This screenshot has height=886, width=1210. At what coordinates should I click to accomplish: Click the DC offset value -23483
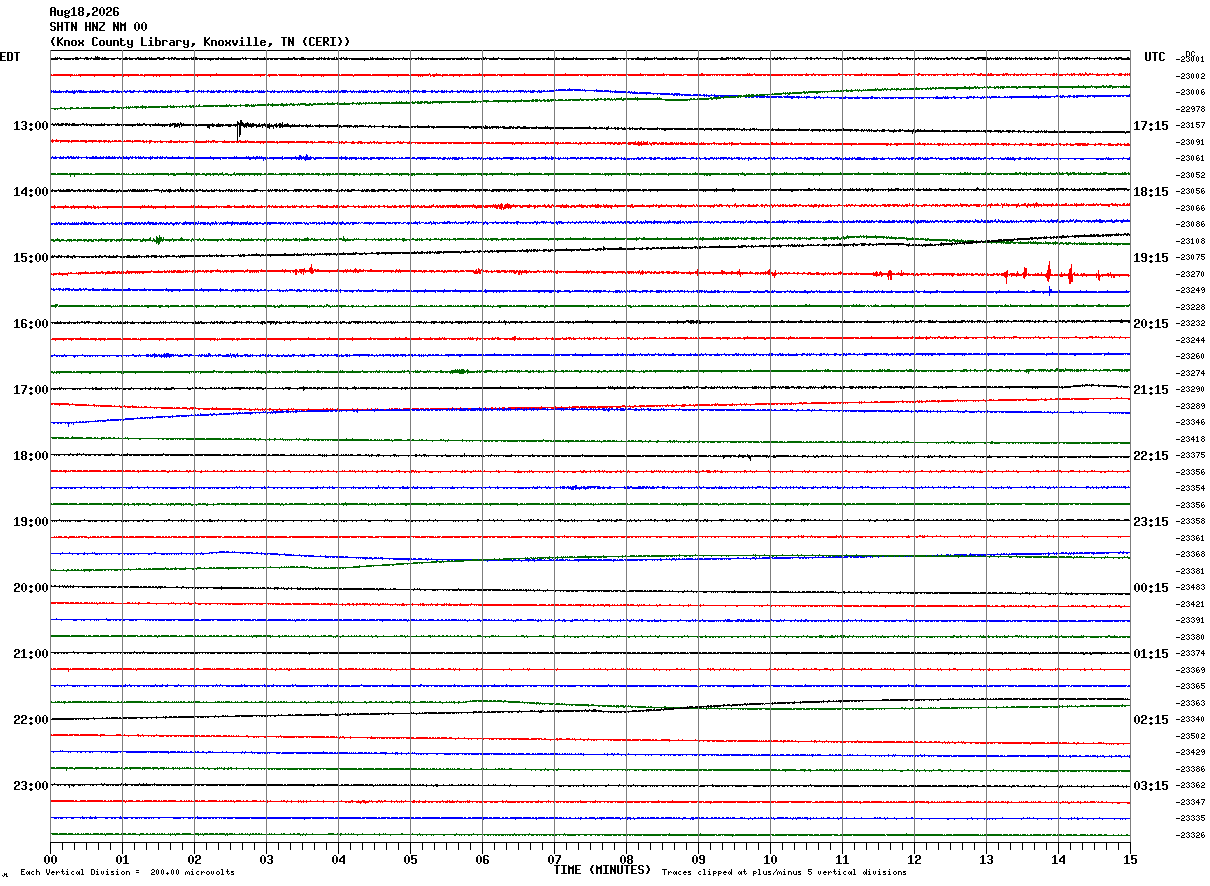click(1191, 587)
